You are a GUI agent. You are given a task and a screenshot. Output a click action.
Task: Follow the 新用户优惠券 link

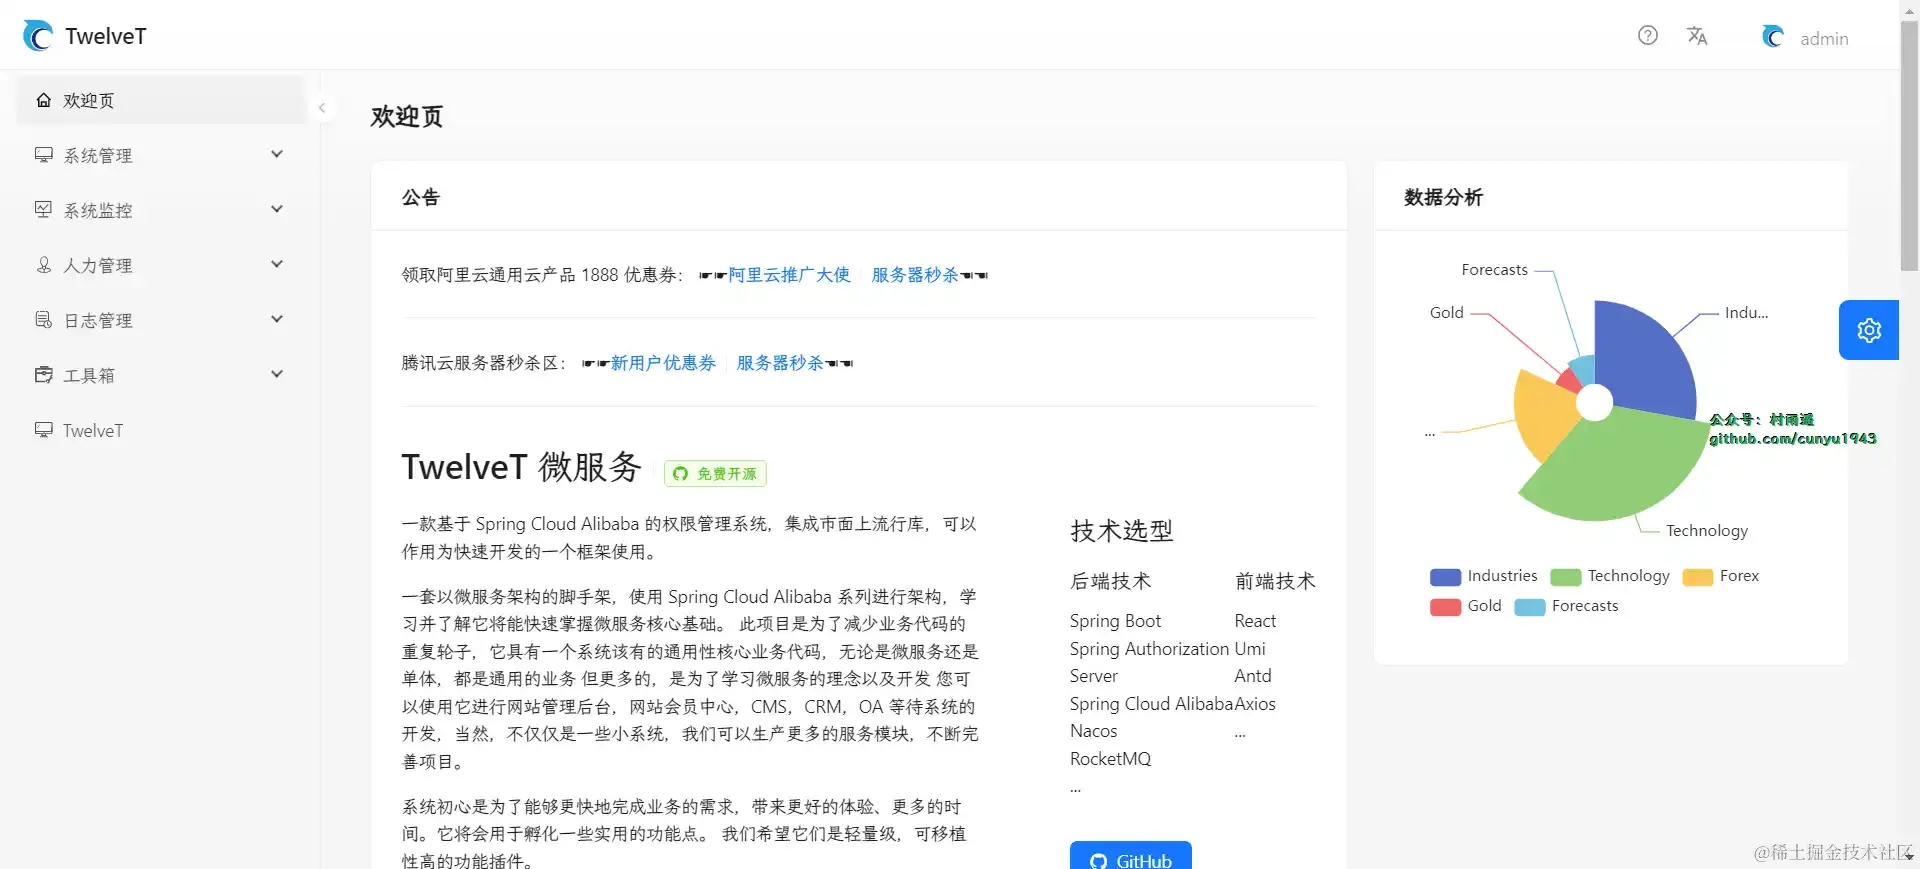tap(664, 363)
